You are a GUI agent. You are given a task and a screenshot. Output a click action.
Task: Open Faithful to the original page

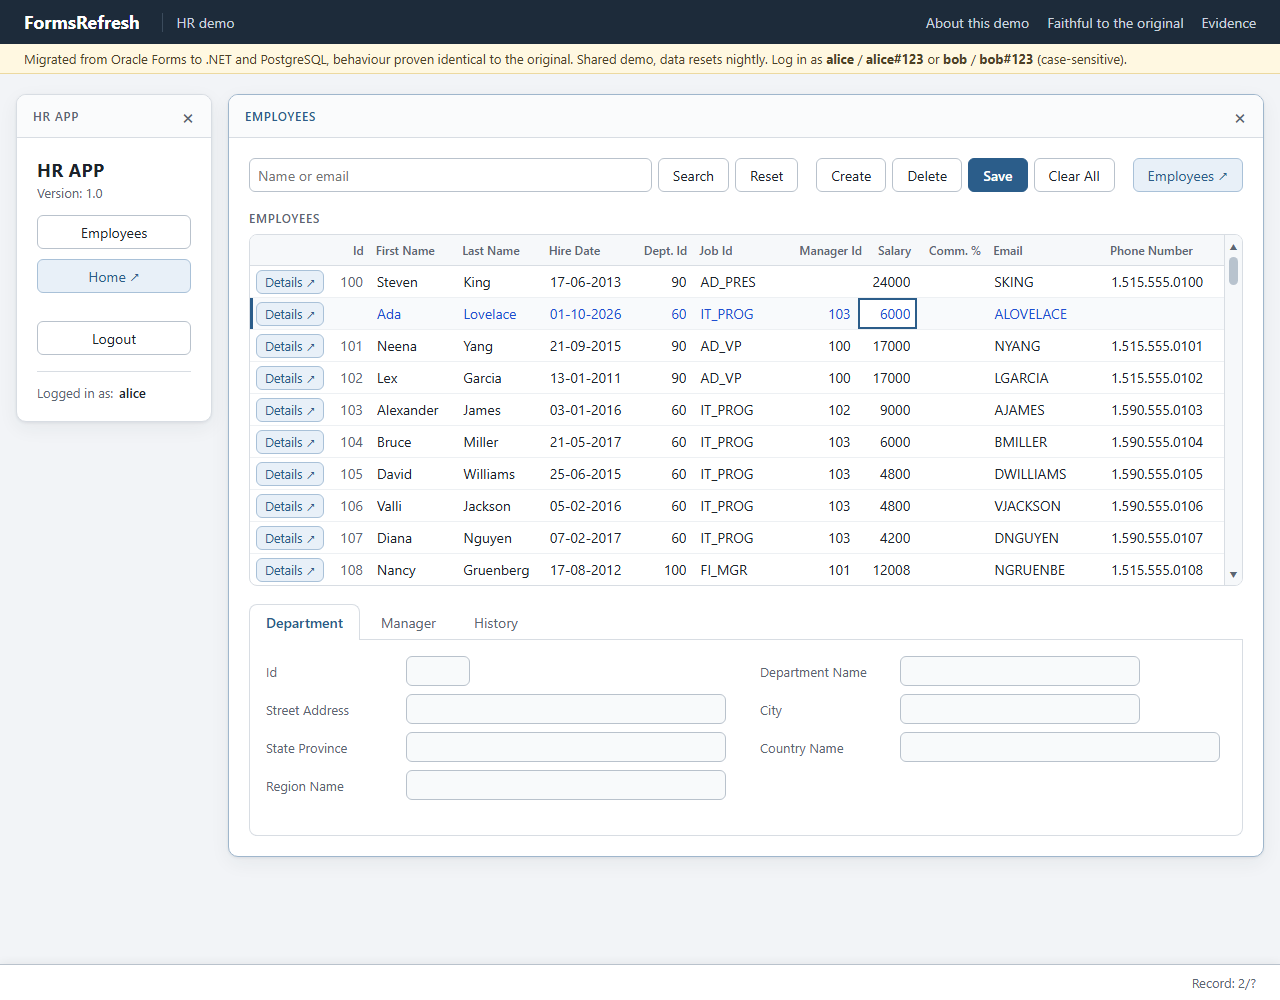pos(1115,23)
